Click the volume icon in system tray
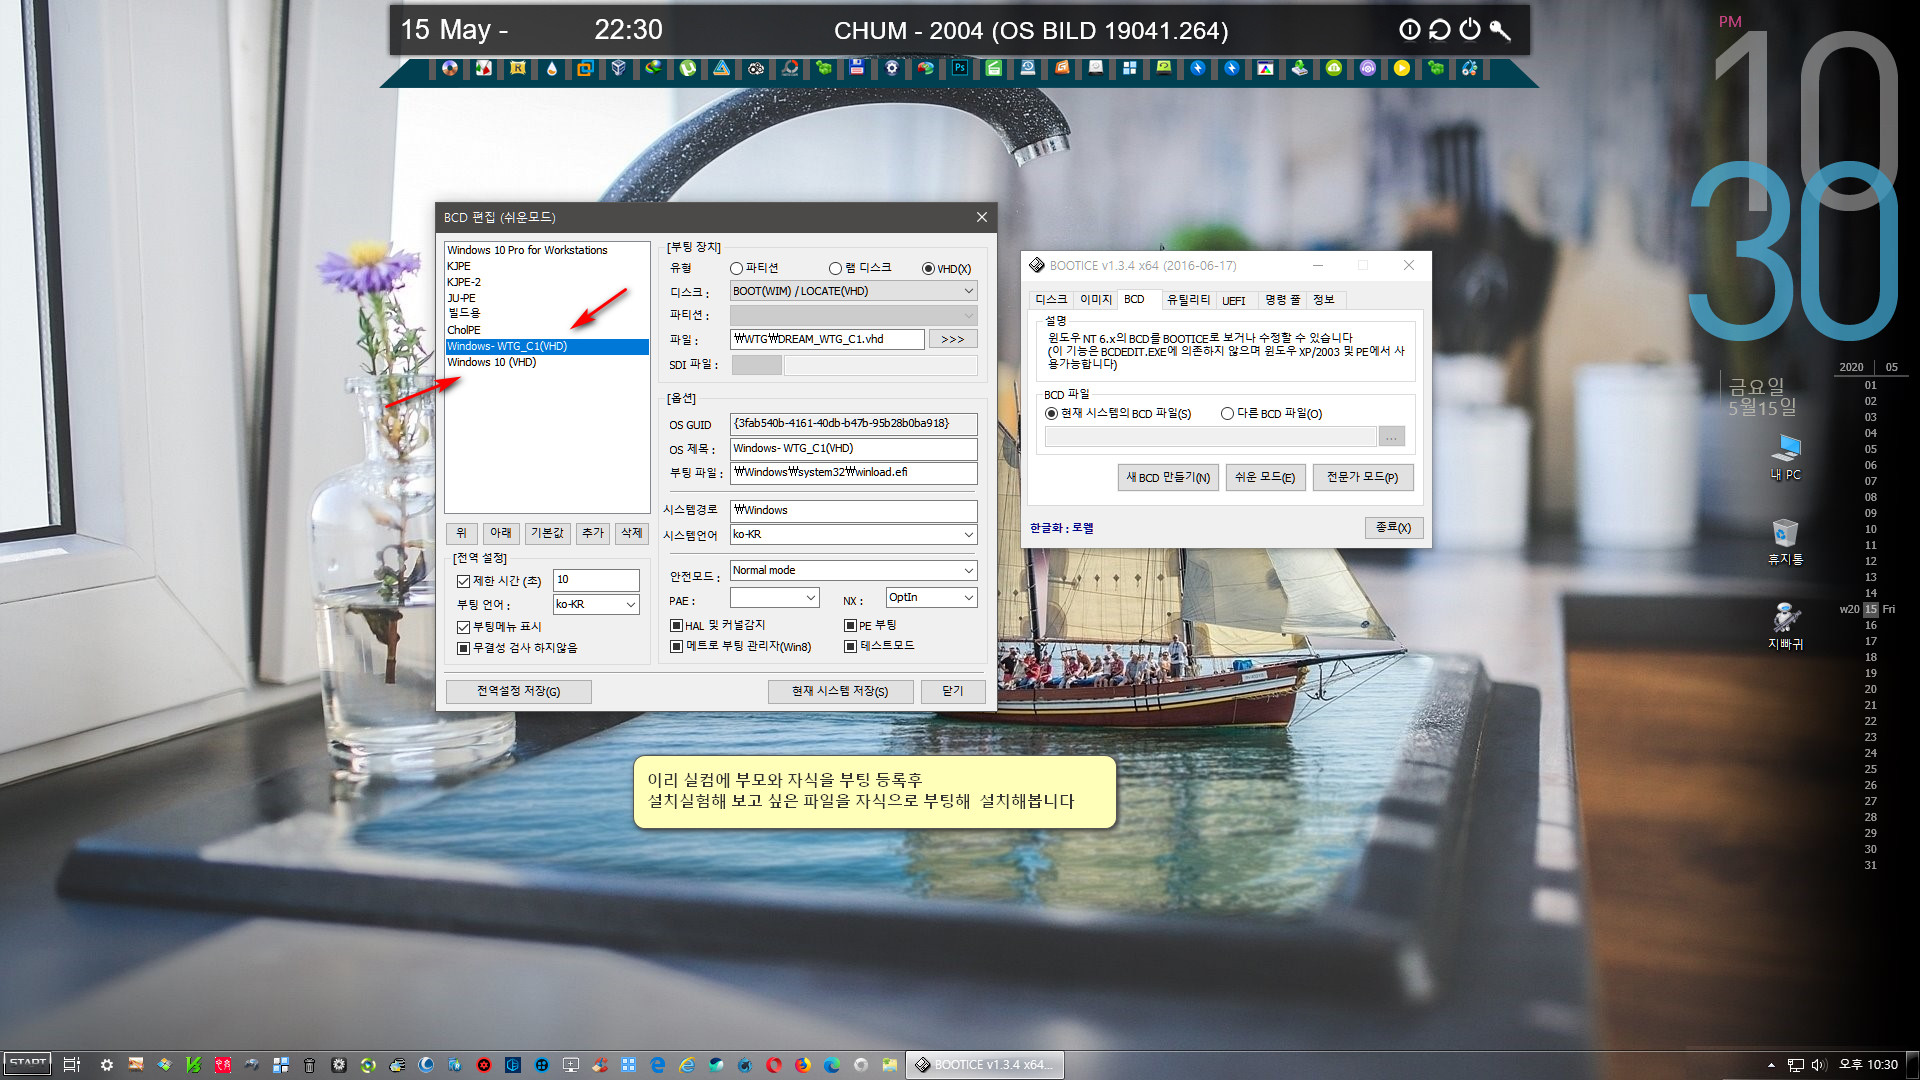 tap(1819, 1065)
